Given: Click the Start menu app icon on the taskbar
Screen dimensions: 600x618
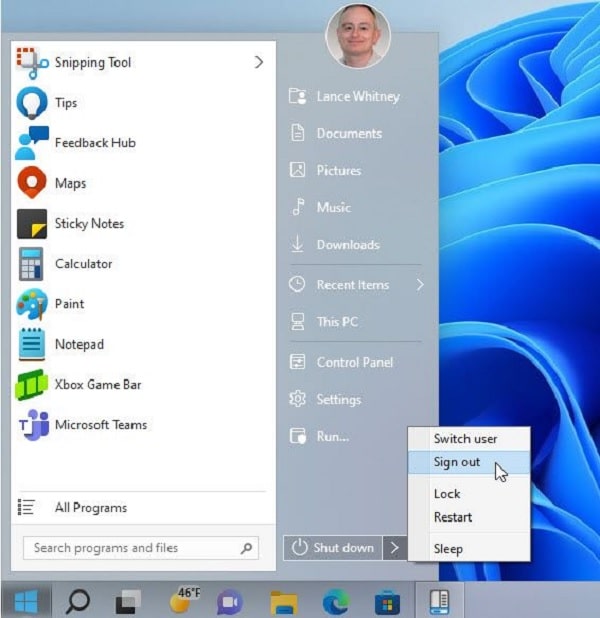Looking at the screenshot, I should [439, 601].
